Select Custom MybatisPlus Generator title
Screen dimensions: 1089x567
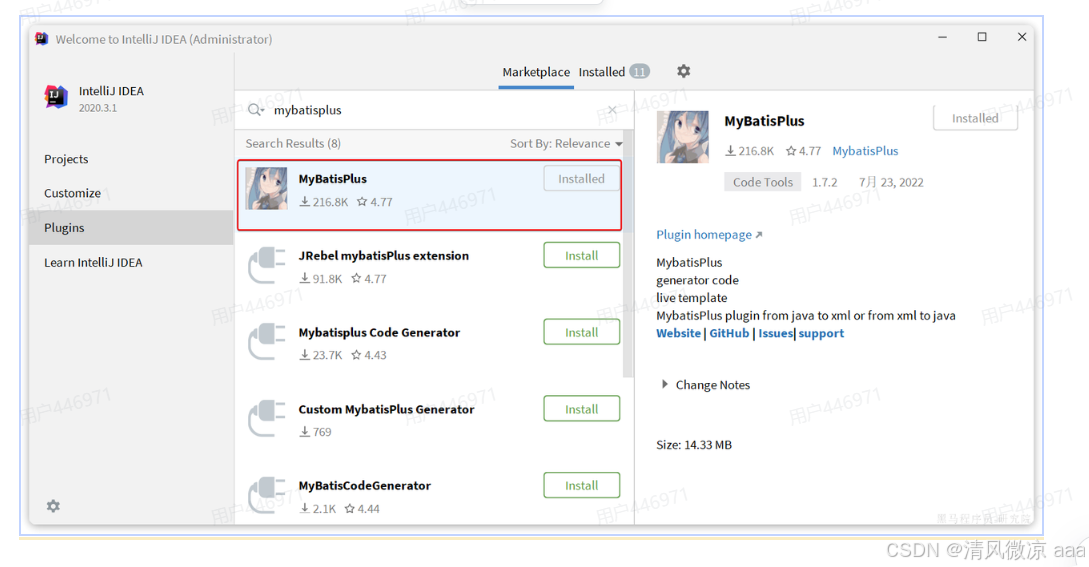(x=386, y=409)
